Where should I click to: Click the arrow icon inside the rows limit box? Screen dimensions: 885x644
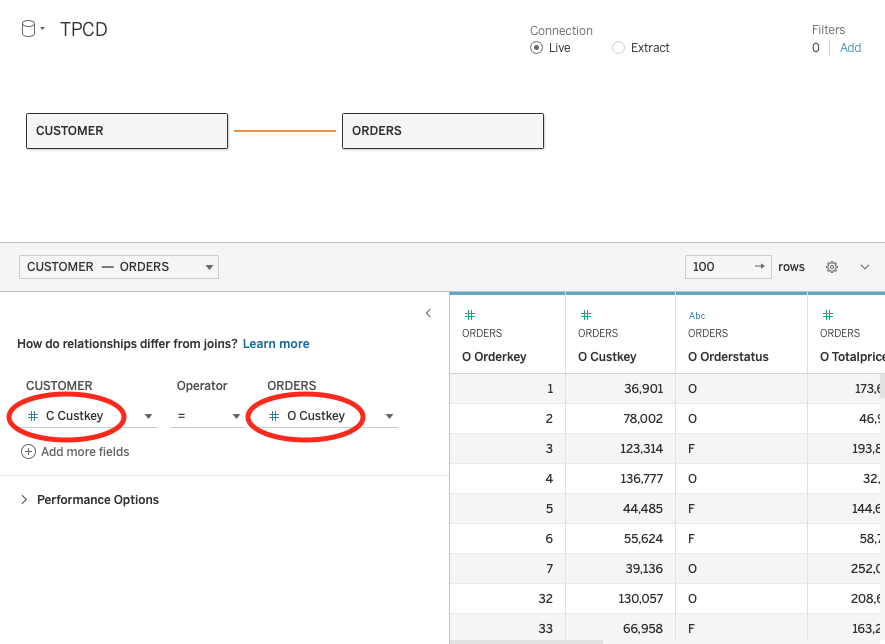[760, 266]
